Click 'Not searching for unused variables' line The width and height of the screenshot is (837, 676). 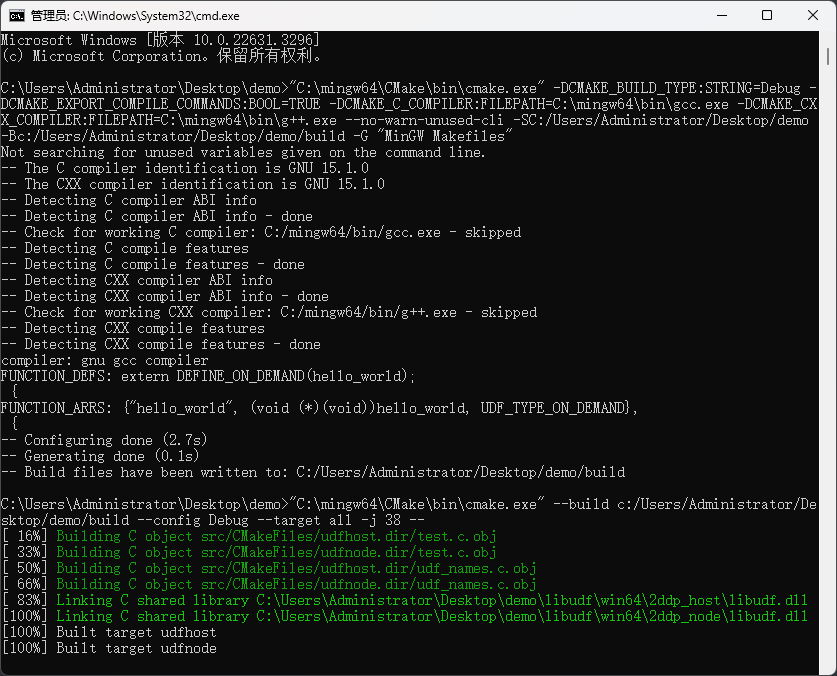pyautogui.click(x=243, y=152)
